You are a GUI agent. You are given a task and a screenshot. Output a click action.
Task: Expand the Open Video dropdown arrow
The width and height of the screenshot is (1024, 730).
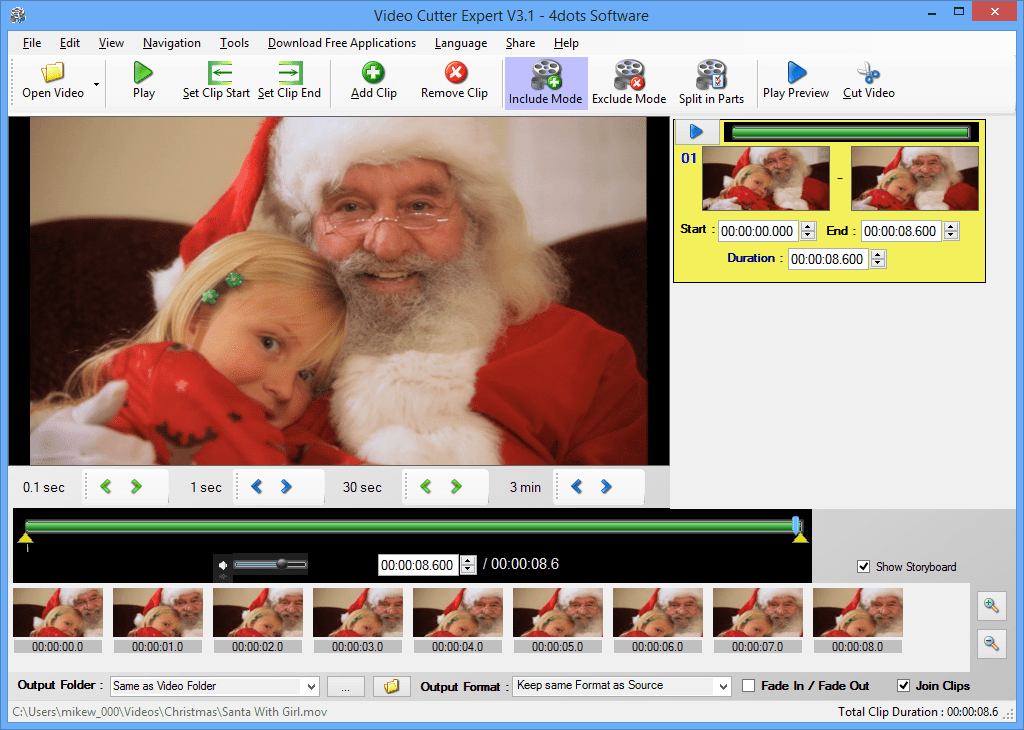click(97, 85)
